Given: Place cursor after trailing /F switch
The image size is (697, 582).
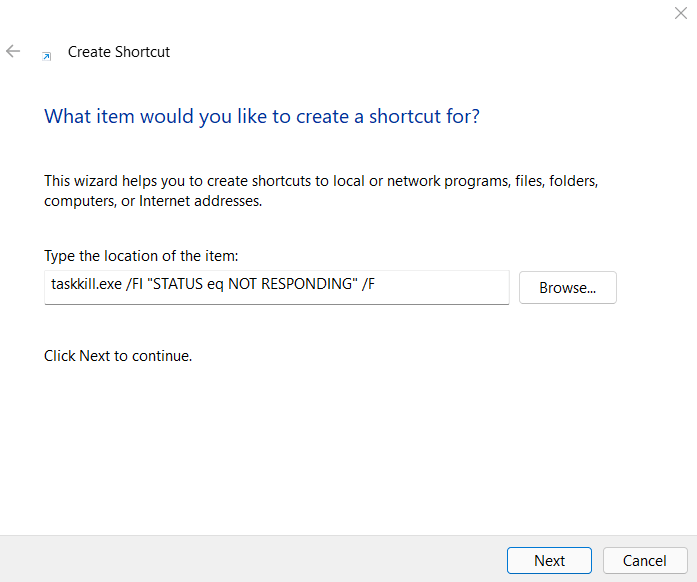Looking at the screenshot, I should point(376,287).
